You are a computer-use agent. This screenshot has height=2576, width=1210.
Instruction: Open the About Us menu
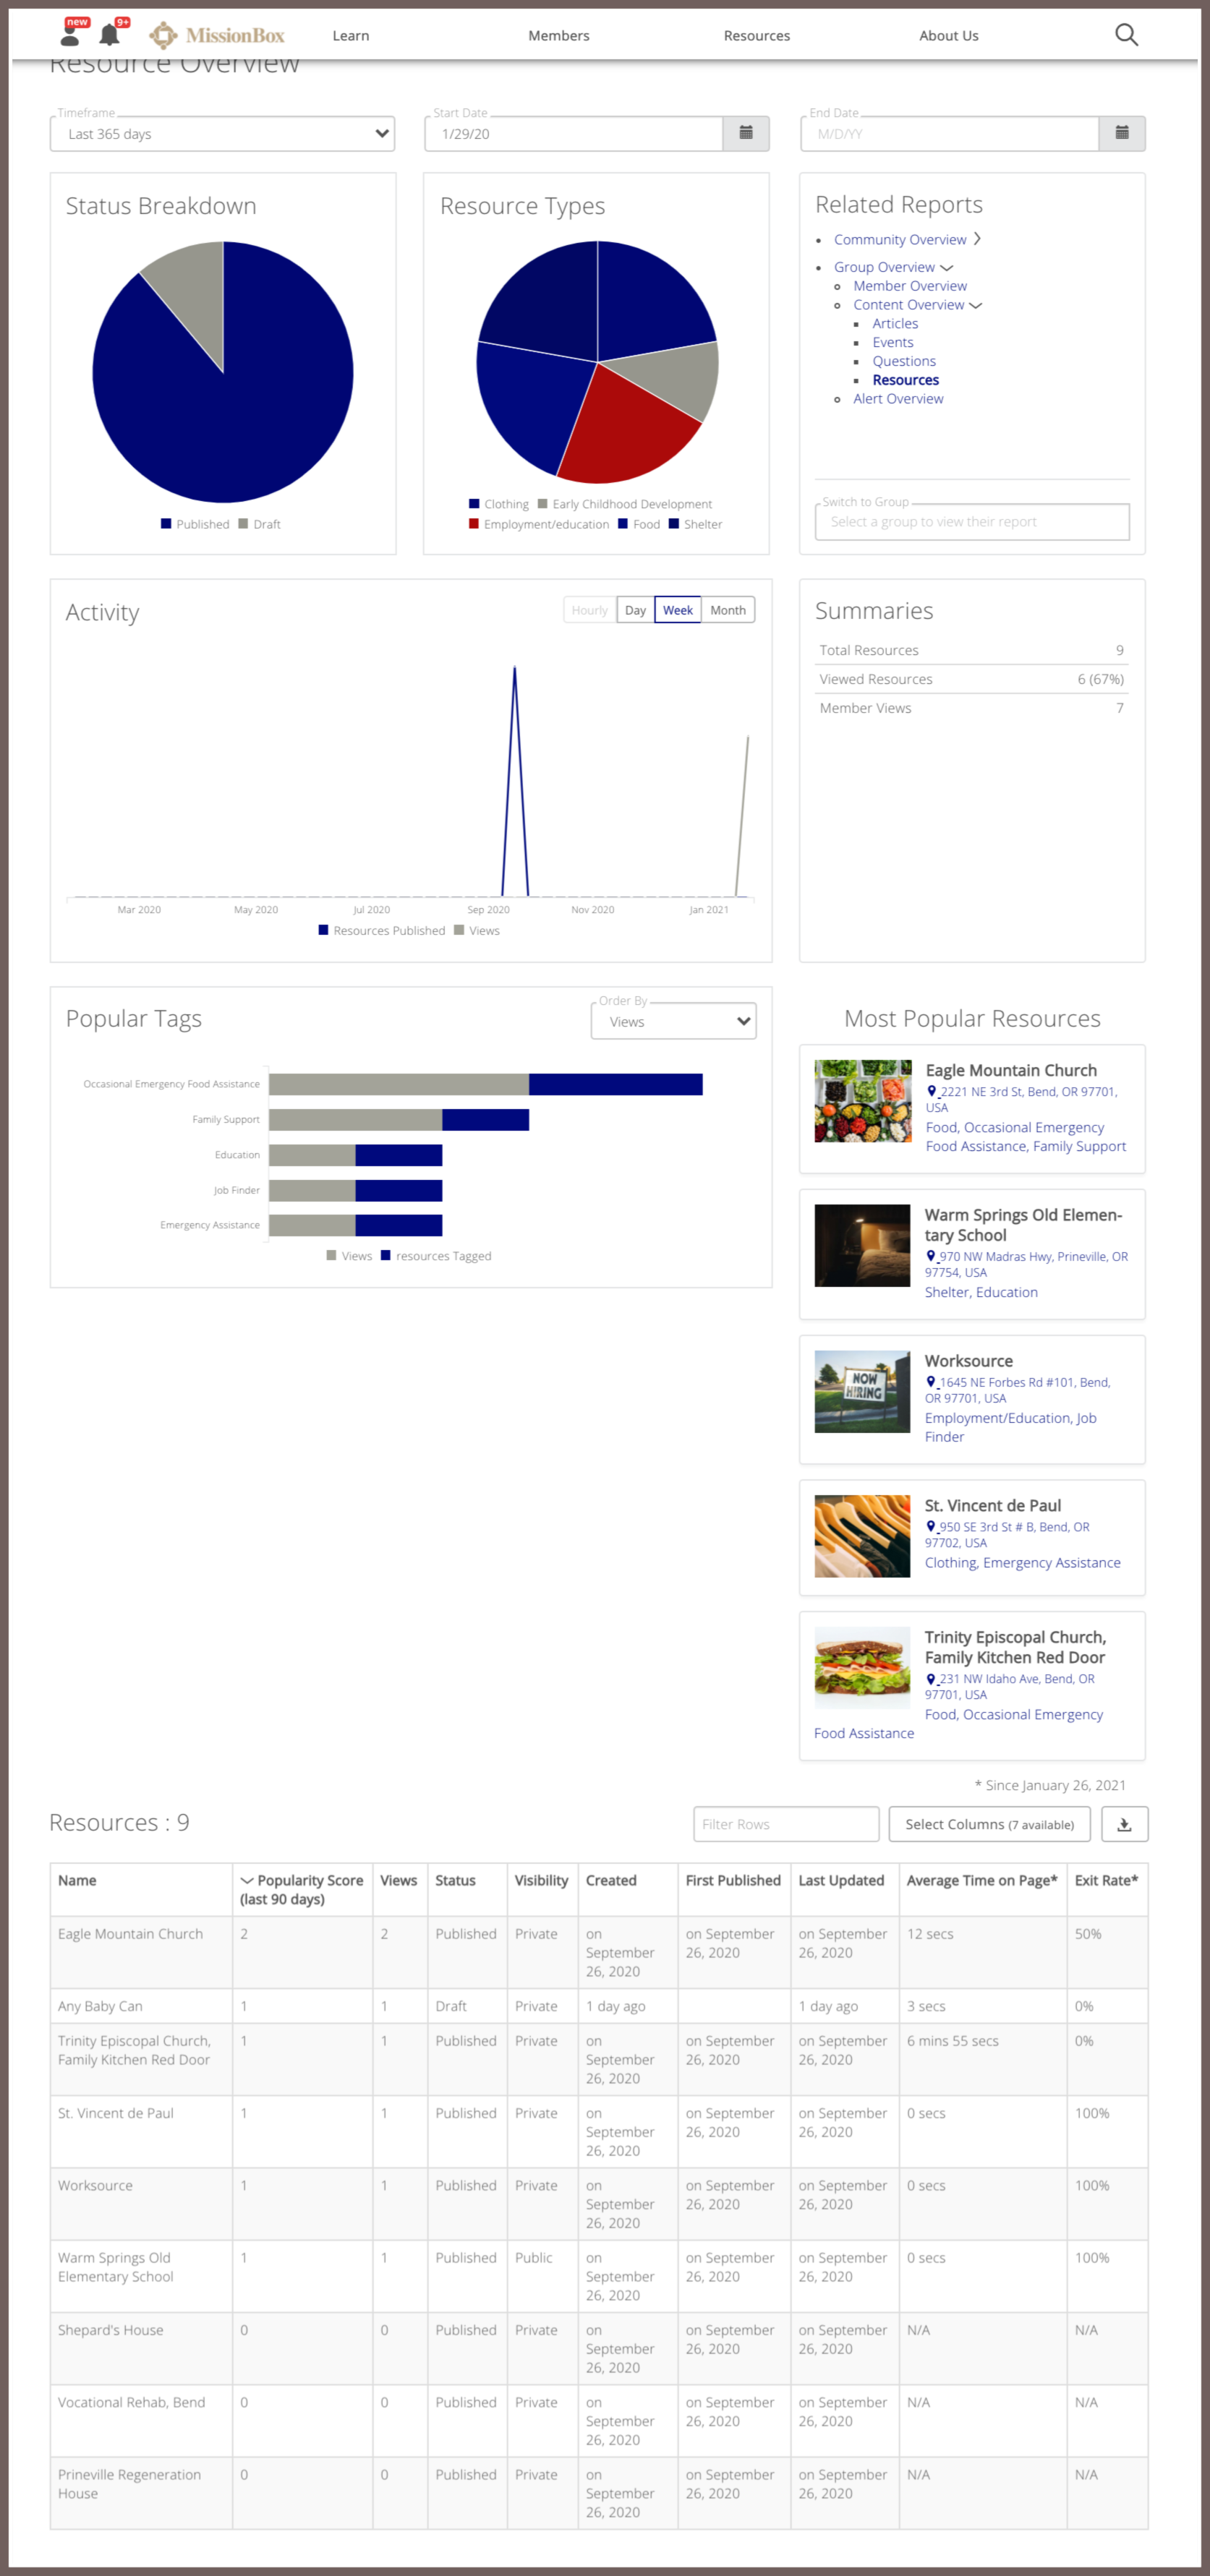pos(949,36)
